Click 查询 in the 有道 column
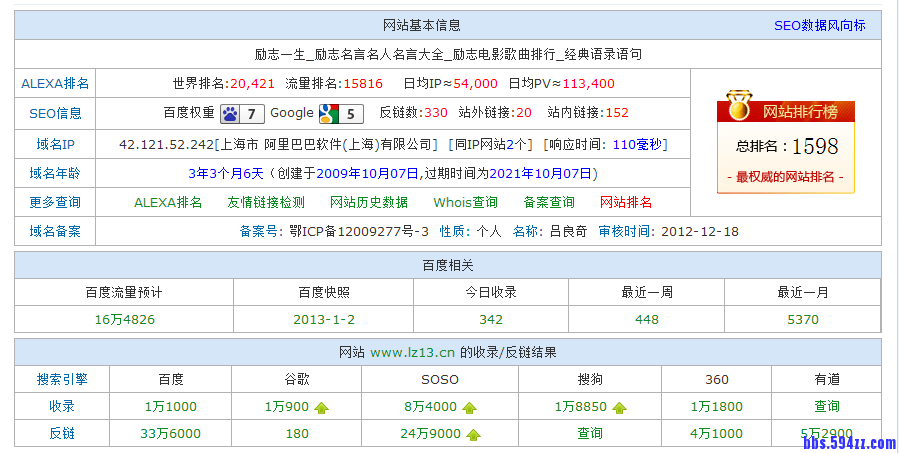899x453 pixels. point(827,407)
